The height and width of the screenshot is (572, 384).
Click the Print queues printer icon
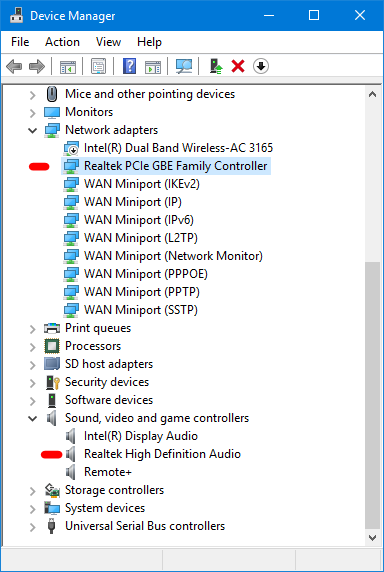point(52,328)
